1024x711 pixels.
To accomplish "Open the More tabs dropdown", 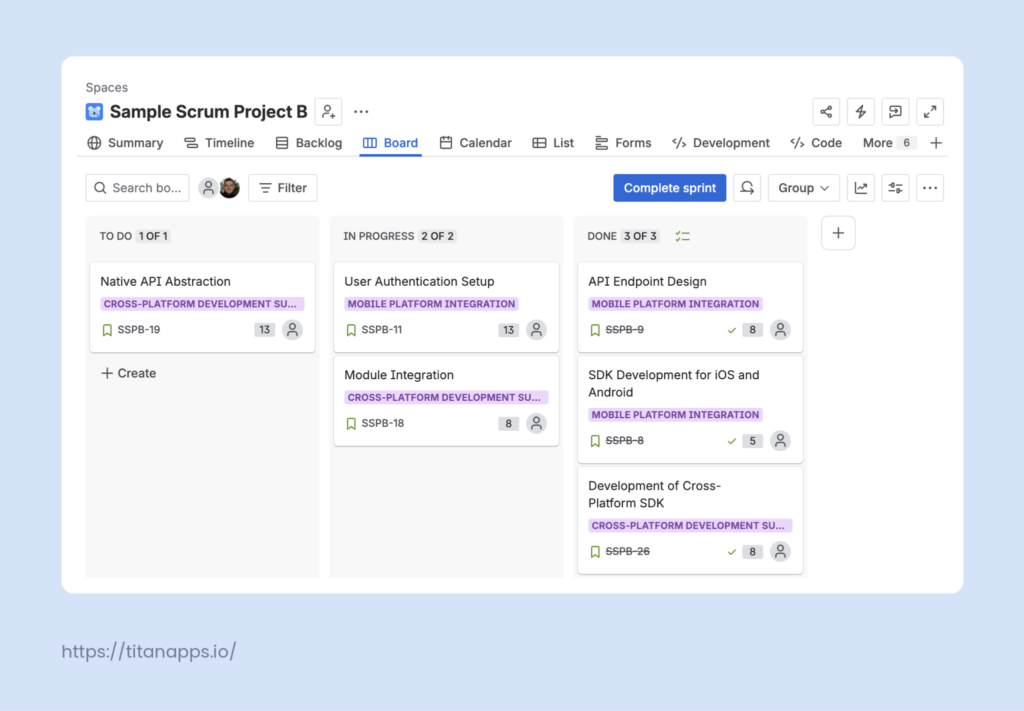I will click(888, 143).
